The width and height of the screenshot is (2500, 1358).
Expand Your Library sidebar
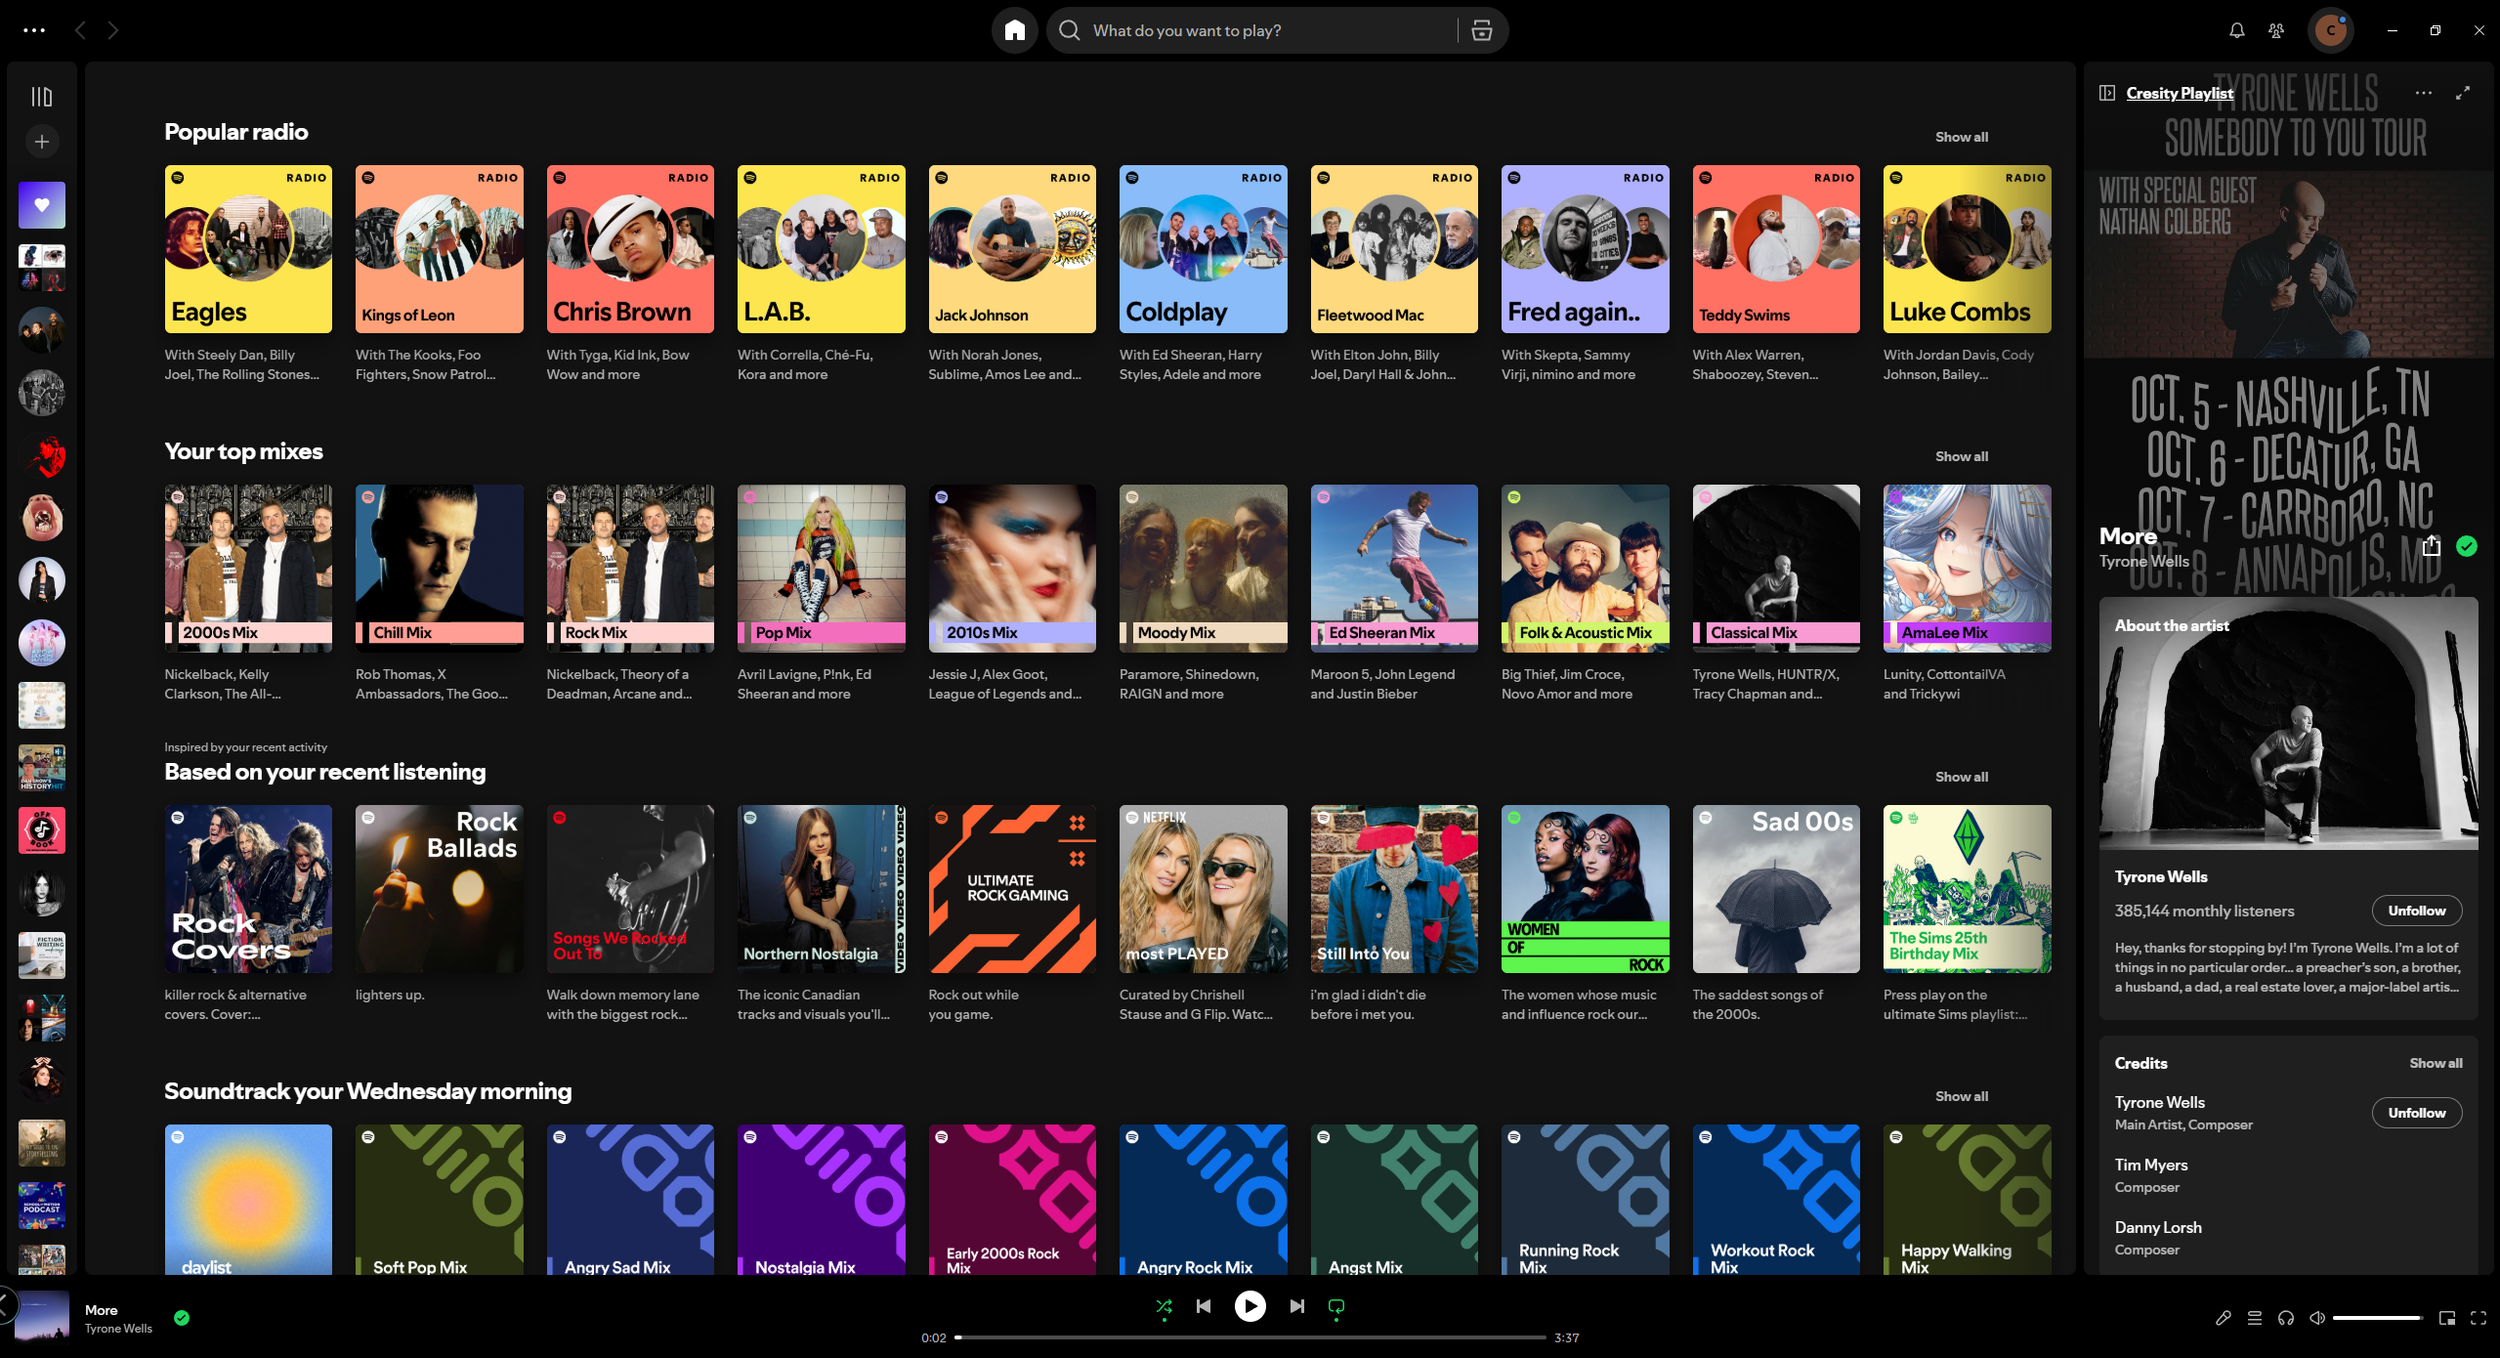(x=42, y=96)
